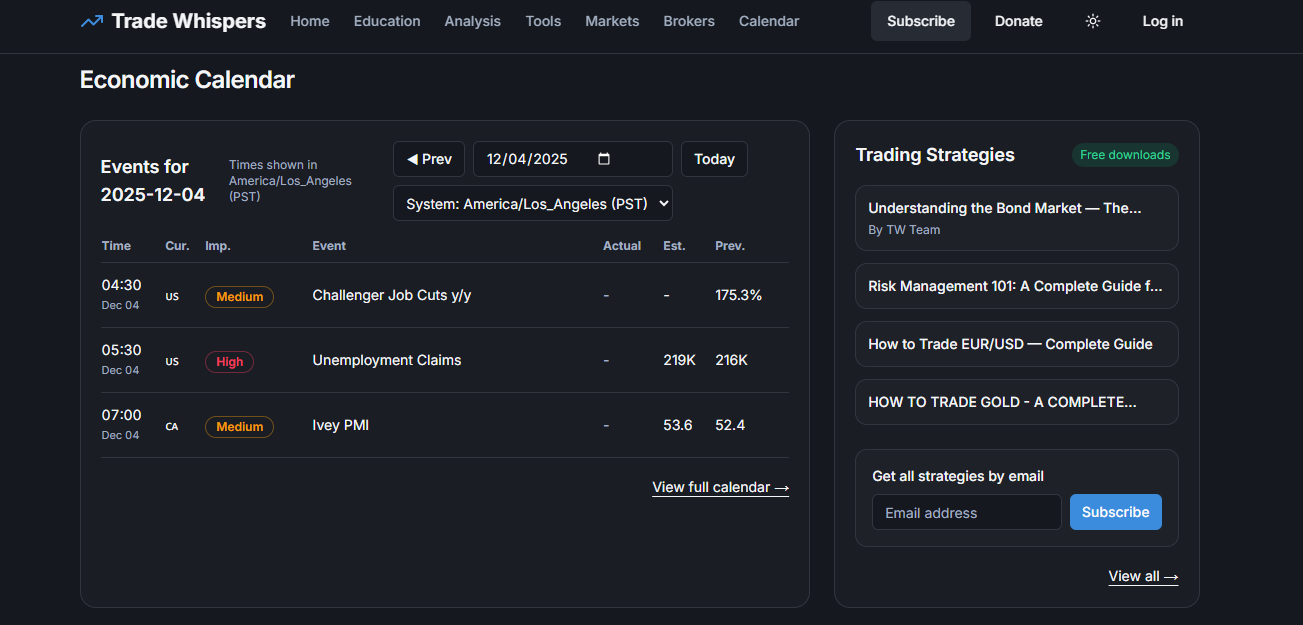Open the Education nav item

point(387,20)
